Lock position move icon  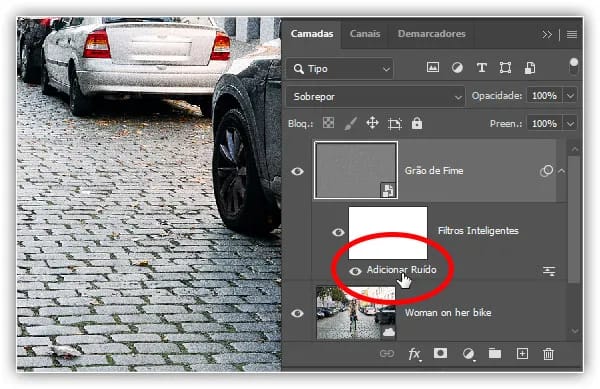372,123
